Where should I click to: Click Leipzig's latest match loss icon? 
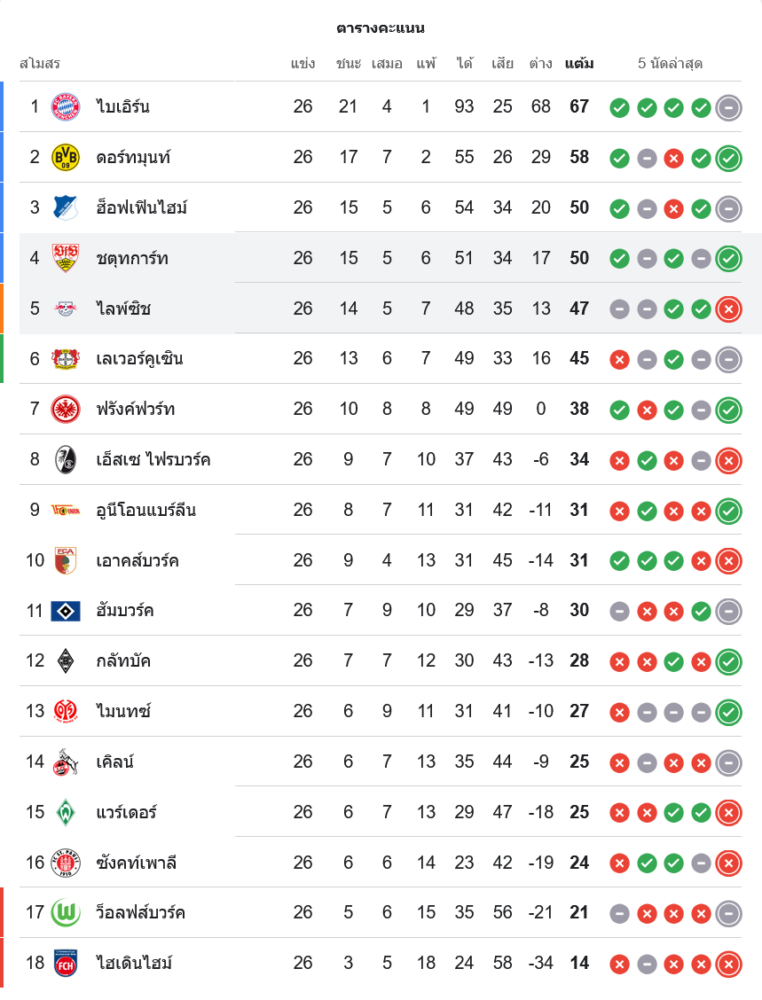(729, 309)
